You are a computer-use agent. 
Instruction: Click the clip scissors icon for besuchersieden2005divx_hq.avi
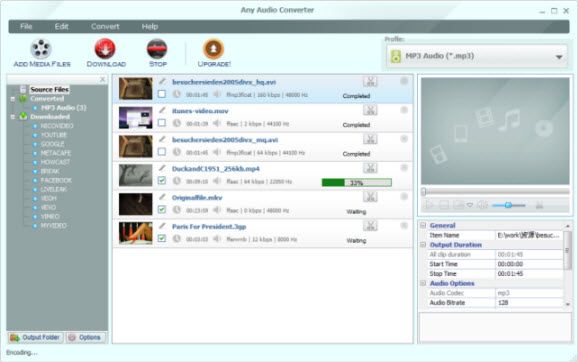(370, 81)
